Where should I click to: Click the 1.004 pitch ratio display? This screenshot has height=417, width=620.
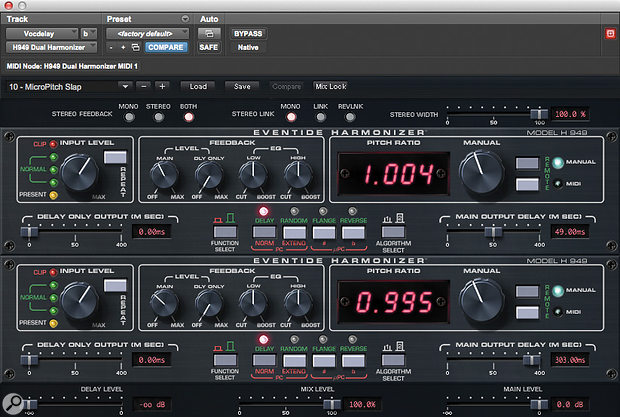pyautogui.click(x=393, y=174)
